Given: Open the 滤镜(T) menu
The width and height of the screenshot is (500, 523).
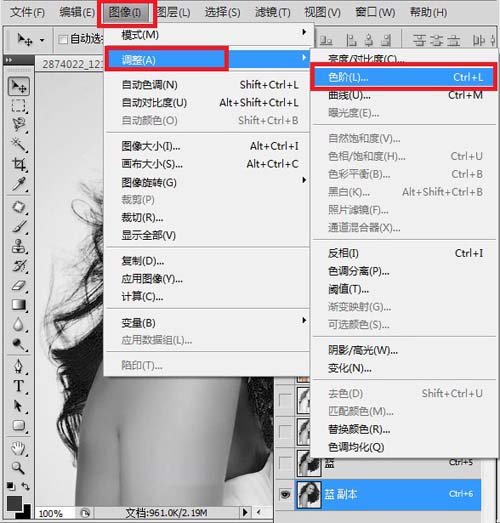Looking at the screenshot, I should pos(273,13).
